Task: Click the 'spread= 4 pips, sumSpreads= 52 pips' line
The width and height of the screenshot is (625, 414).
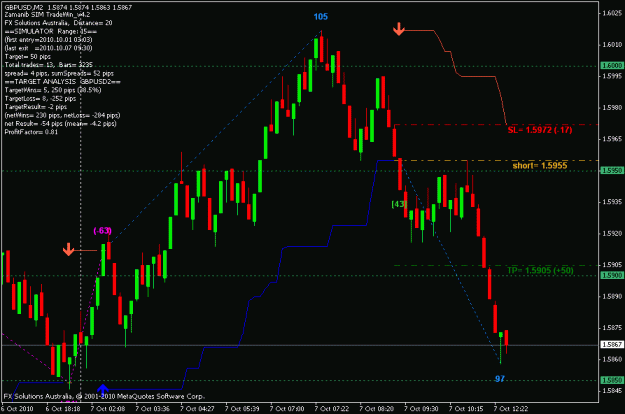Action: [x=59, y=73]
